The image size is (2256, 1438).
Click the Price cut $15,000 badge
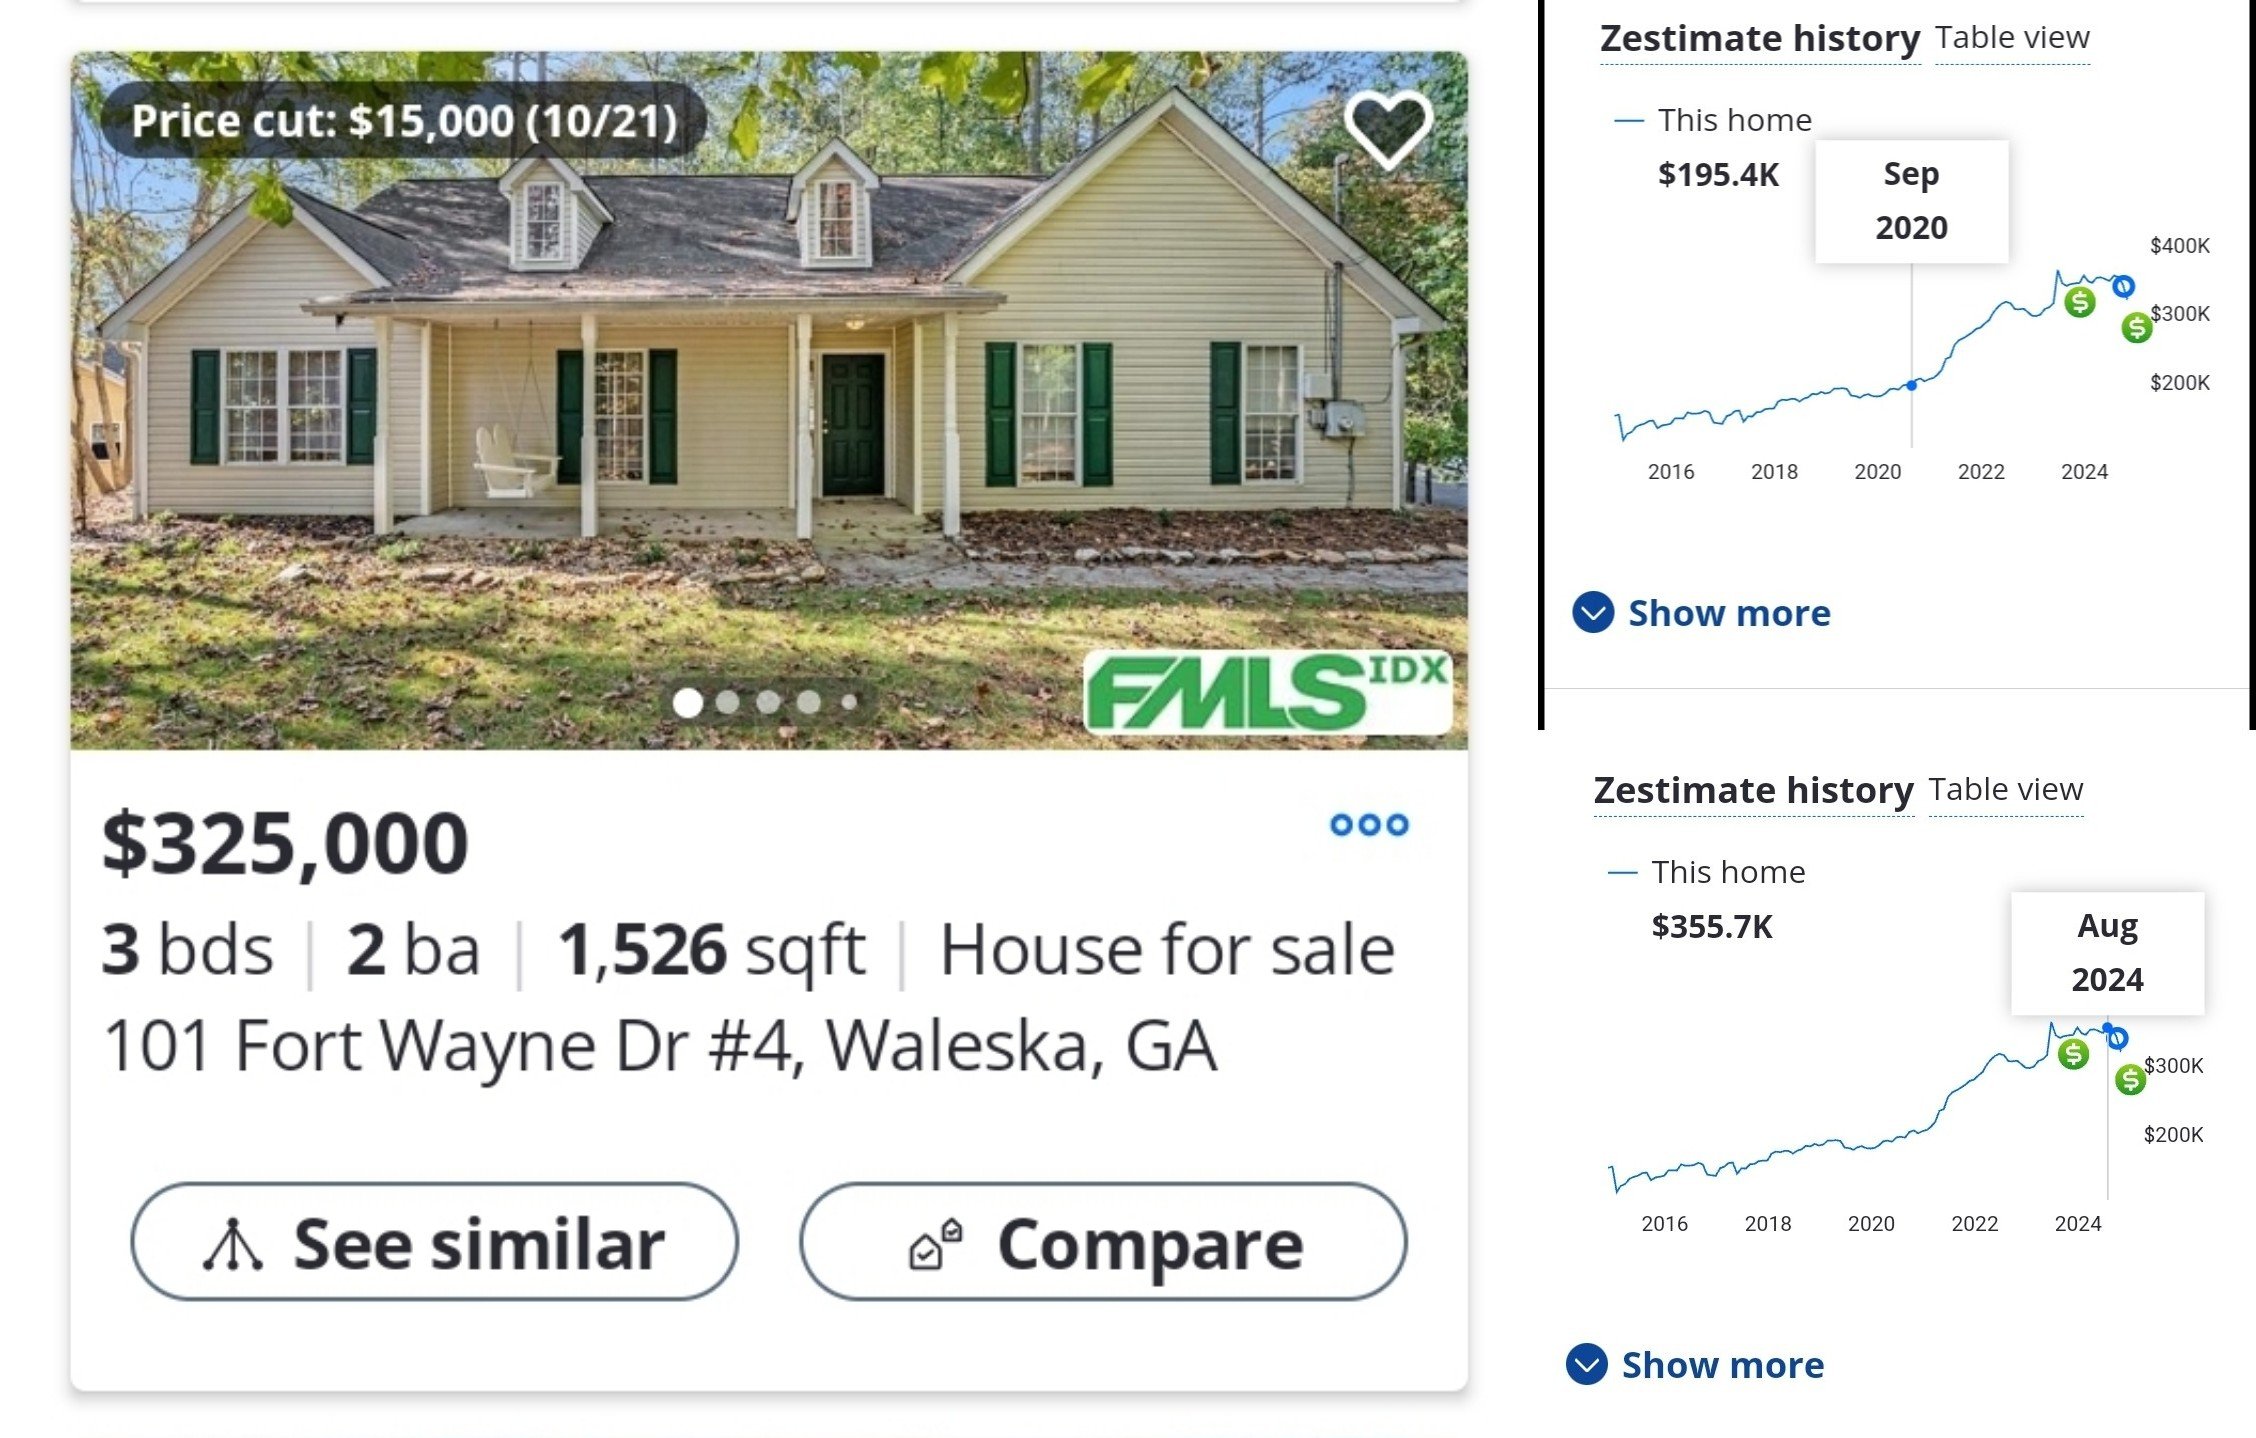(x=404, y=121)
